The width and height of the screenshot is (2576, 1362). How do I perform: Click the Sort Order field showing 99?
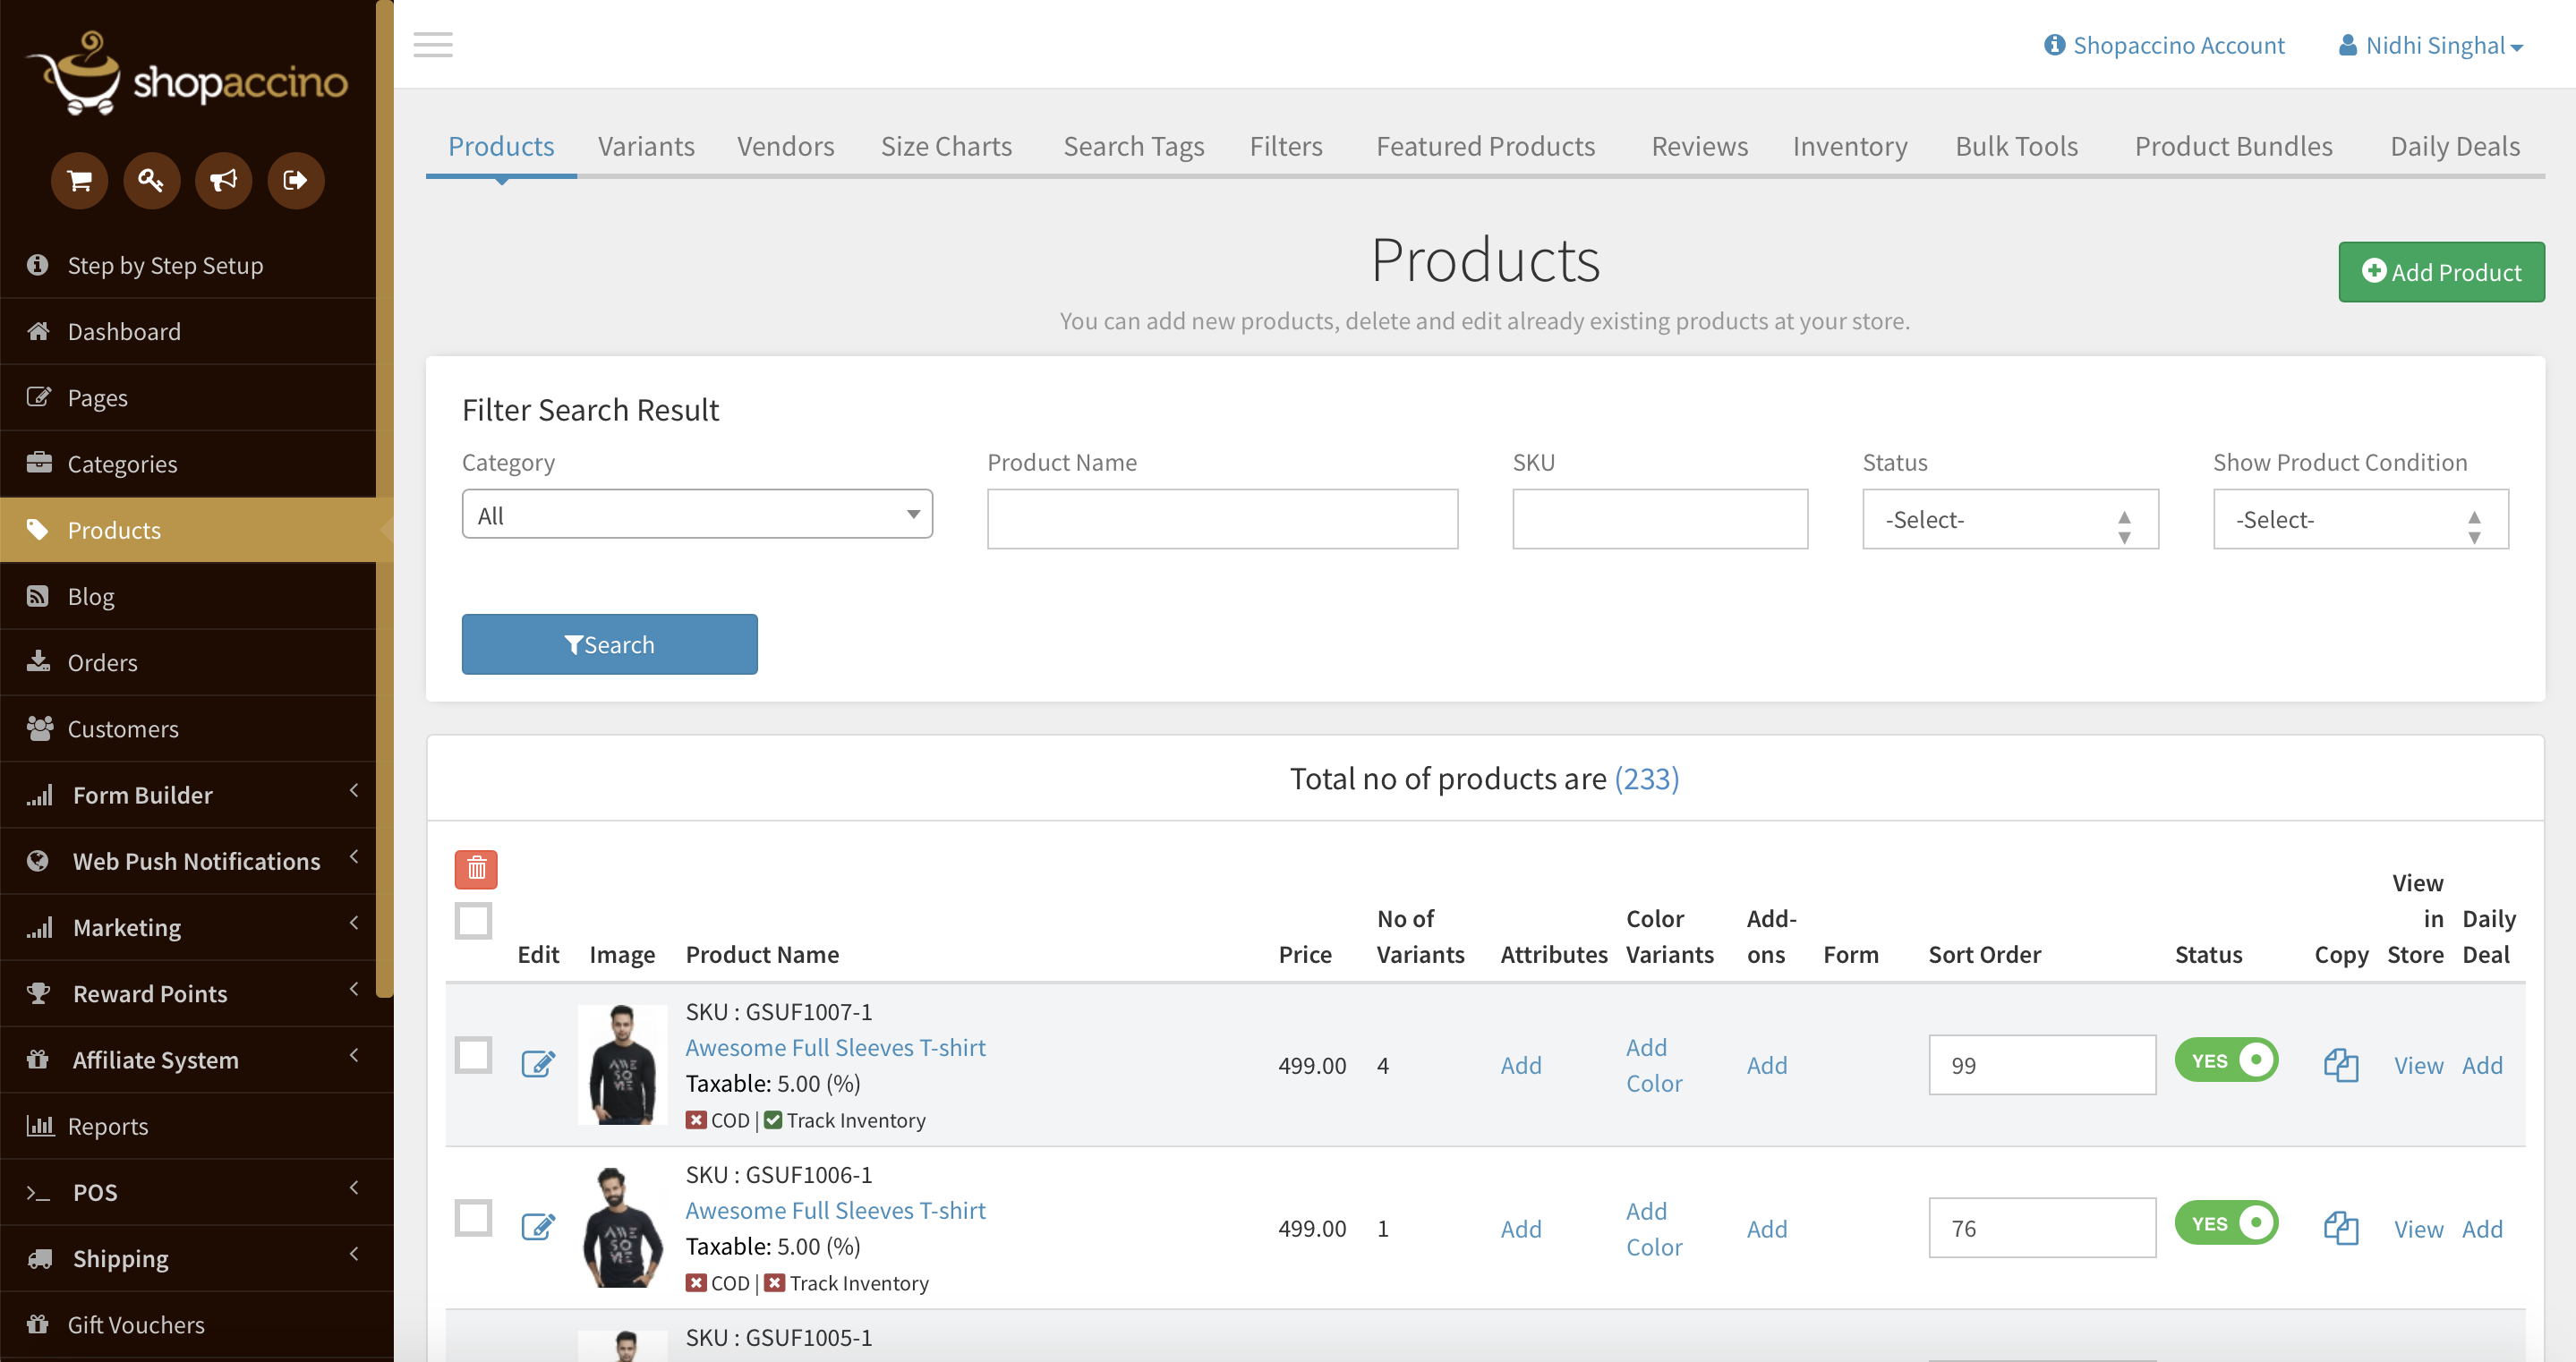[x=2041, y=1065]
